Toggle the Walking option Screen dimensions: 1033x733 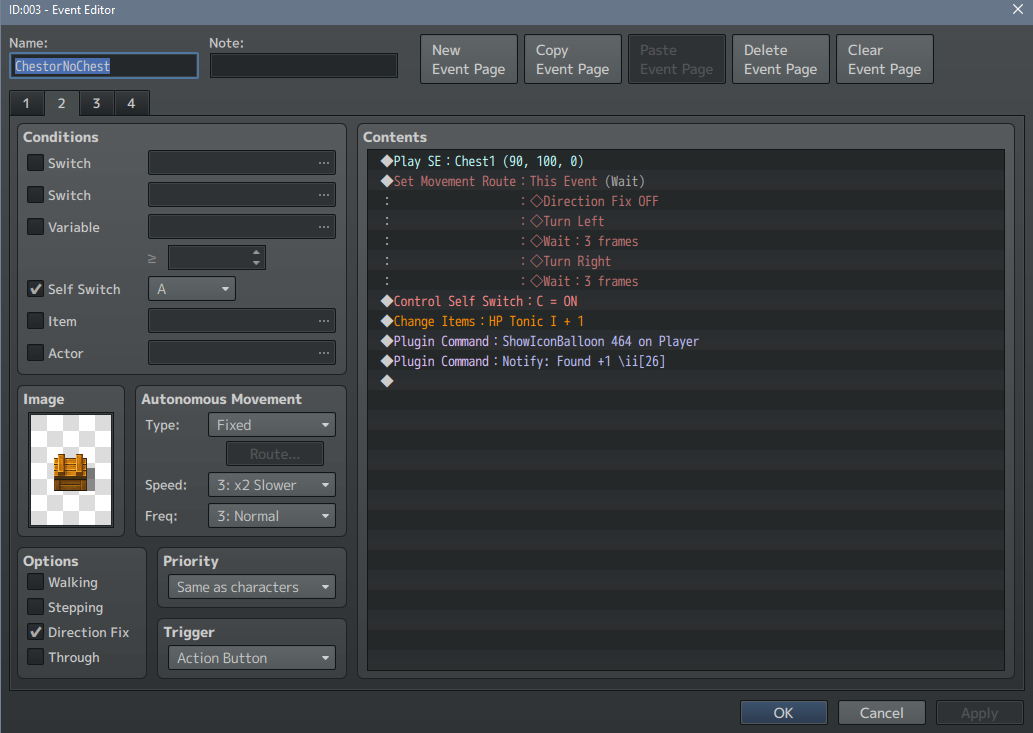[x=36, y=582]
